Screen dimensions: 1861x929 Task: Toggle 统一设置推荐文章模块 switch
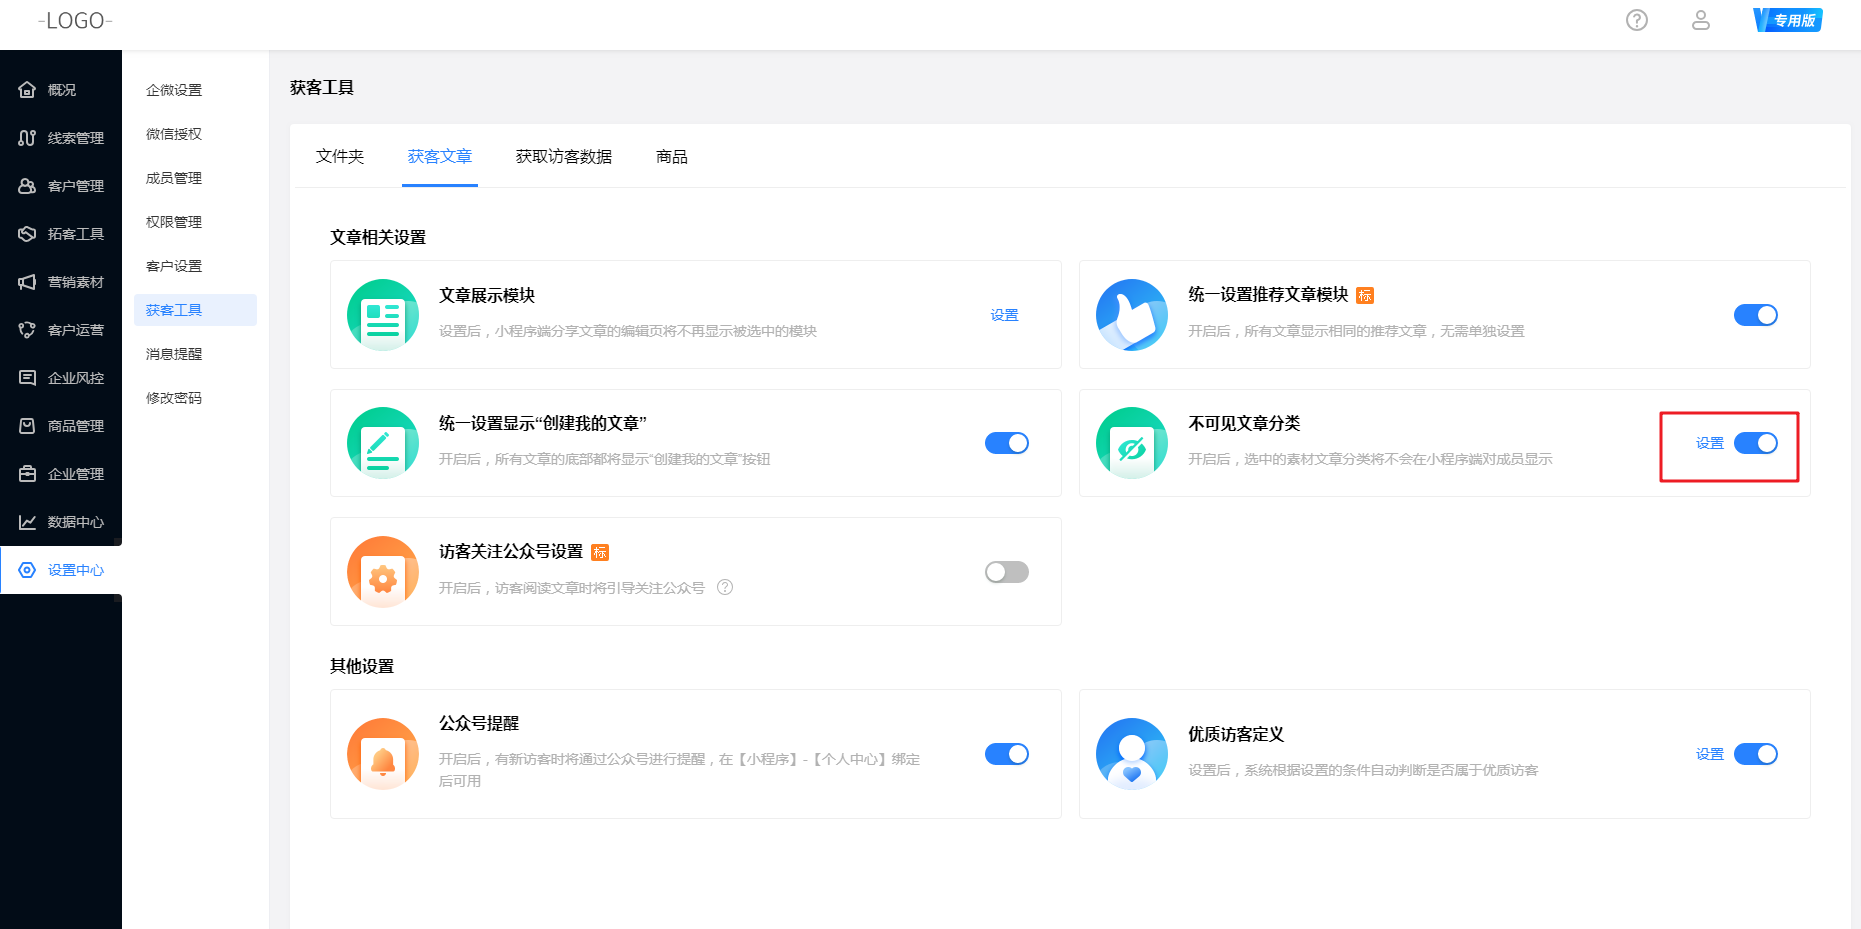(1755, 315)
